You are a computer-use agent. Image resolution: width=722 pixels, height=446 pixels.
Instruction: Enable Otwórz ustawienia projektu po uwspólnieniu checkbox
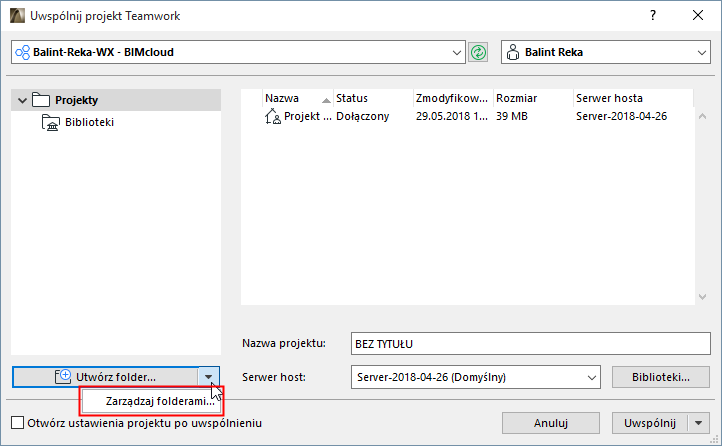point(17,423)
